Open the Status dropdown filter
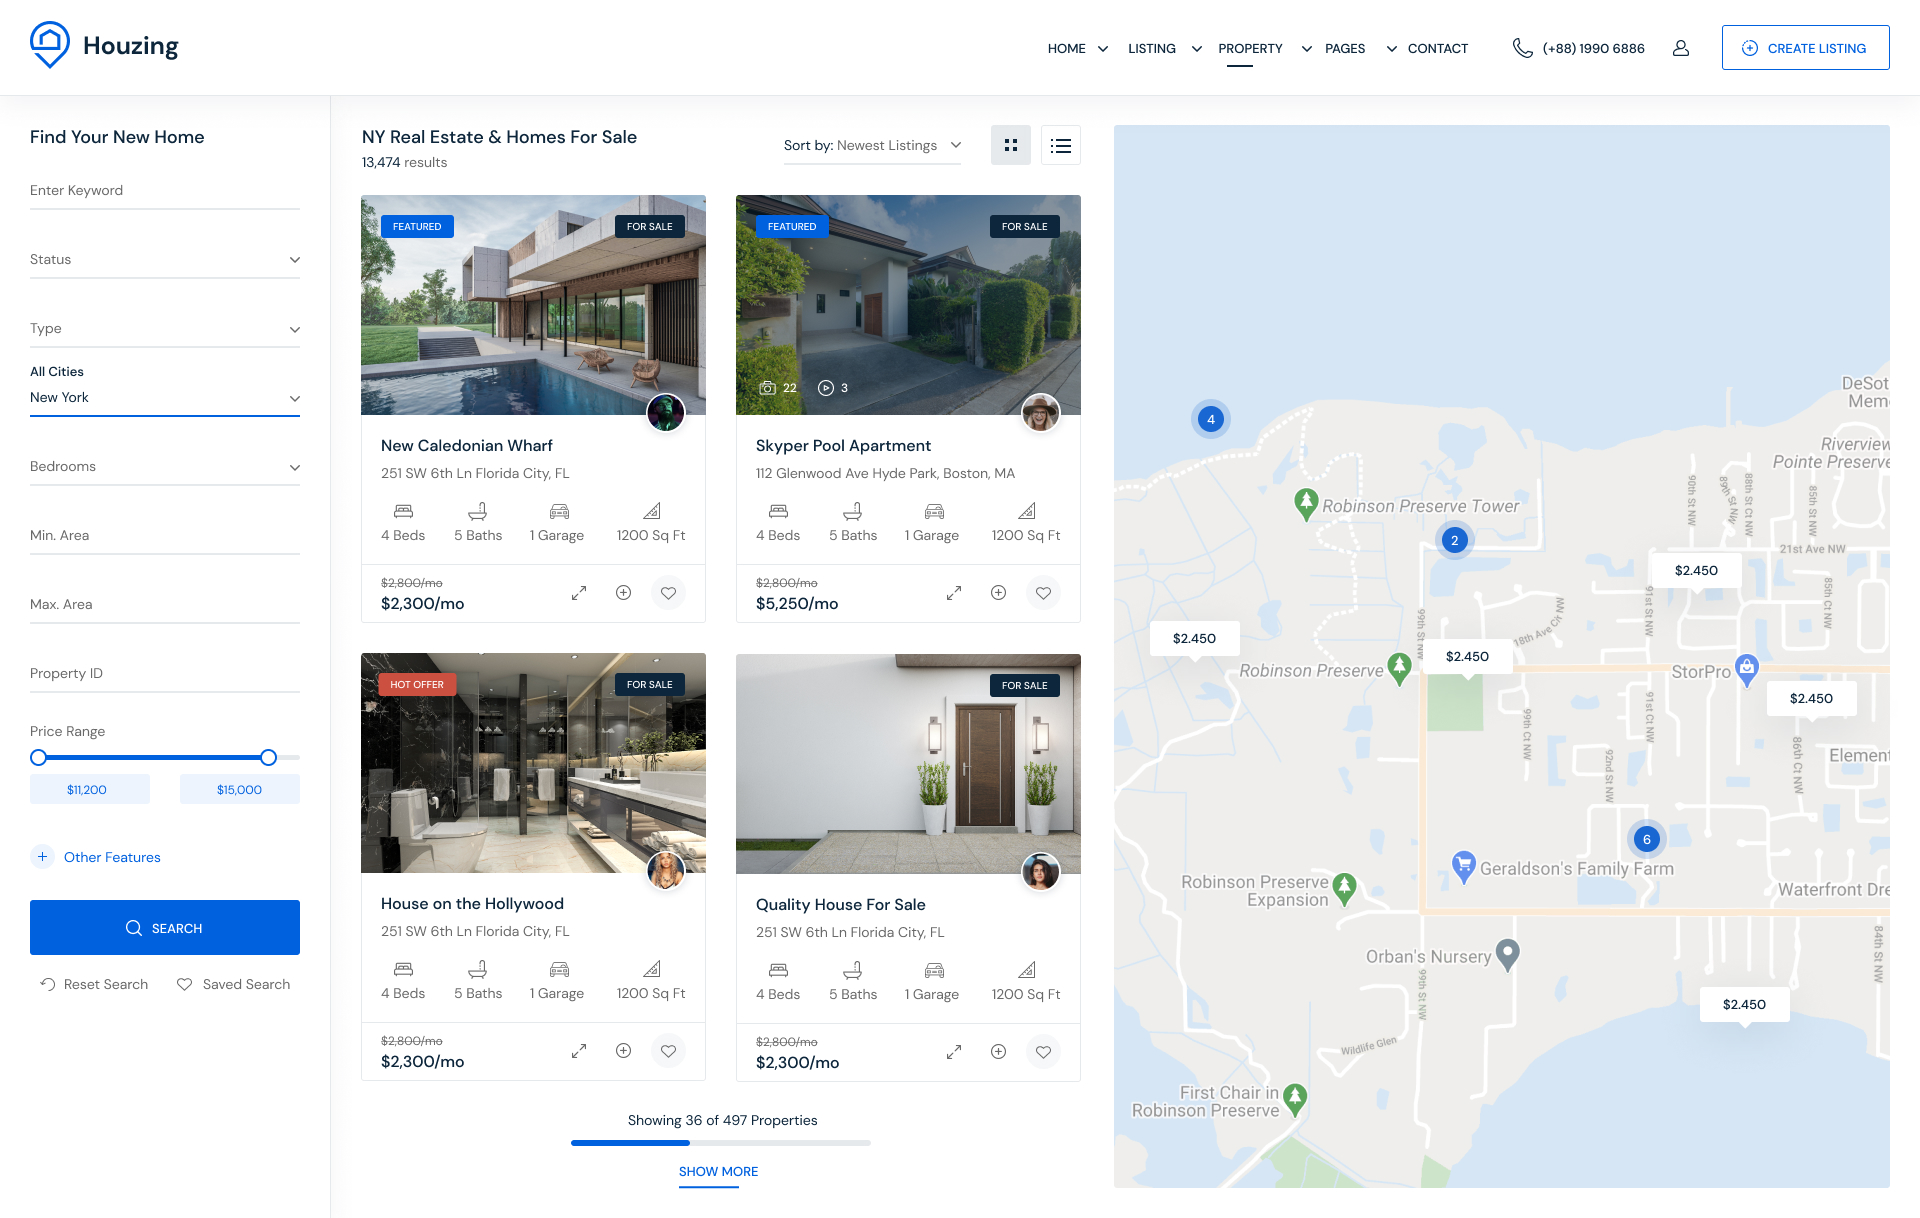The image size is (1920, 1218). tap(165, 259)
